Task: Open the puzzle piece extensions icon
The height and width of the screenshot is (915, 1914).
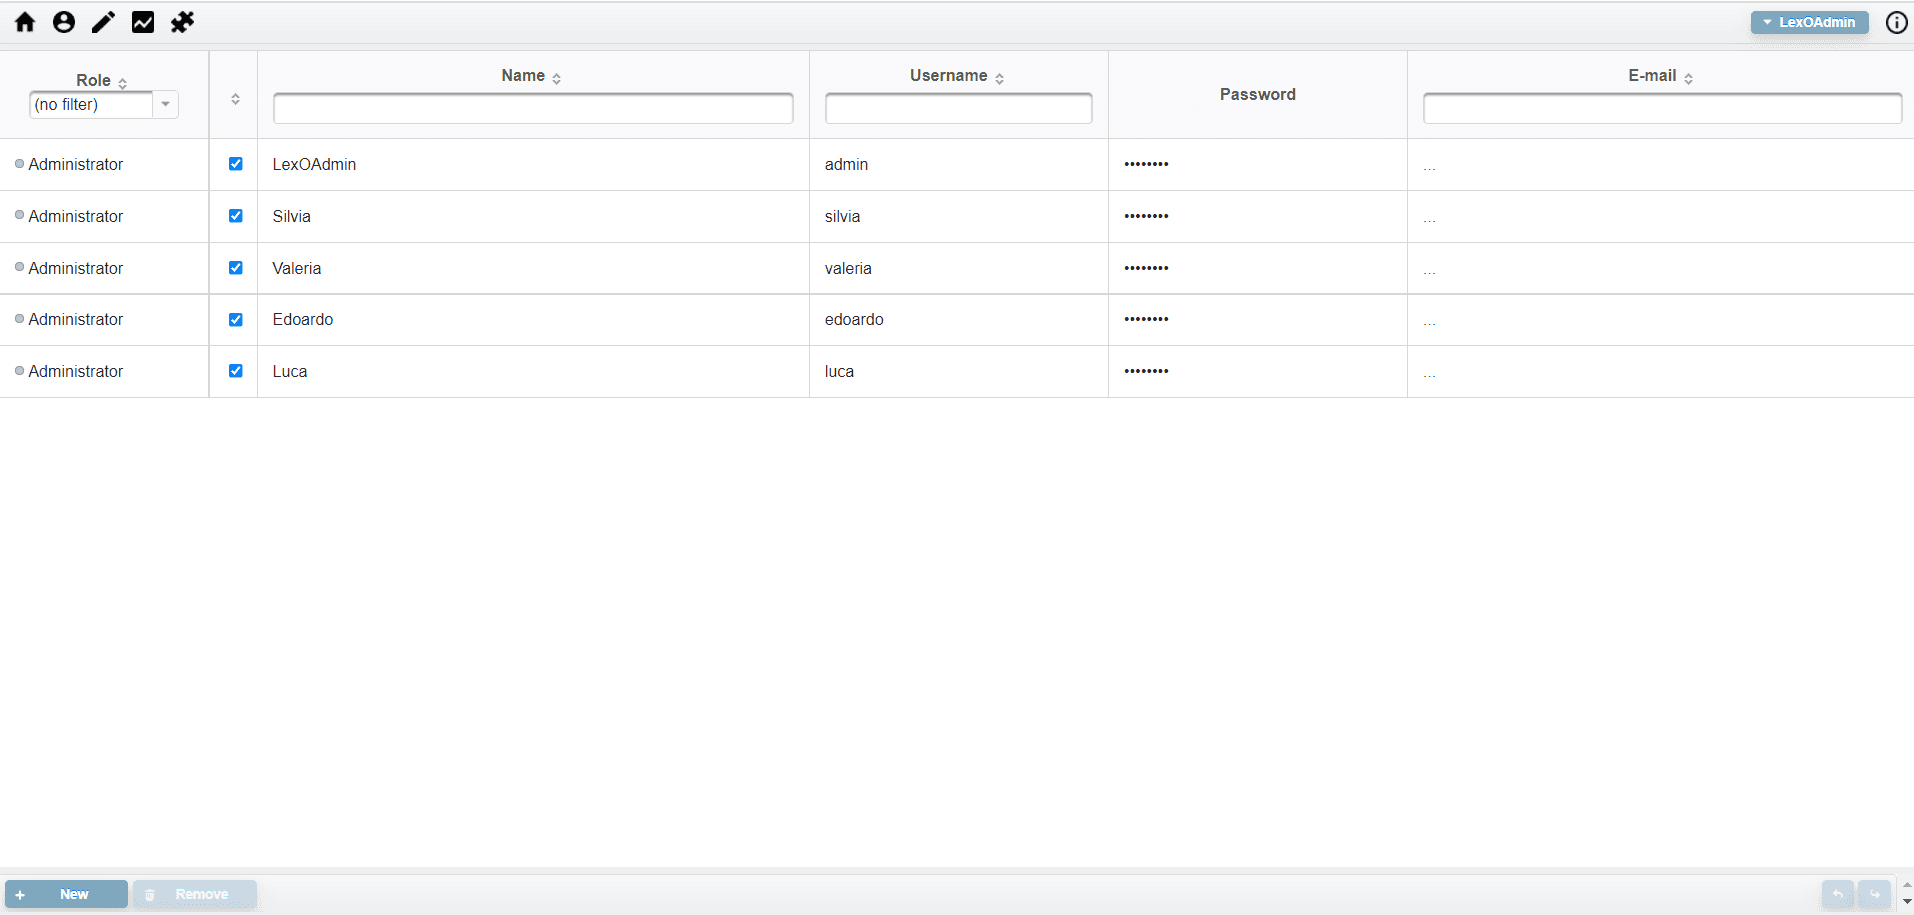Action: pos(182,22)
